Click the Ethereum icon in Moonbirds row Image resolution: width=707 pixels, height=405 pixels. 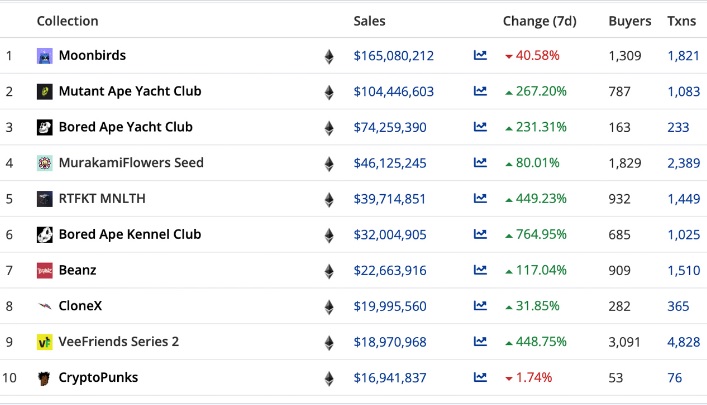coord(329,56)
